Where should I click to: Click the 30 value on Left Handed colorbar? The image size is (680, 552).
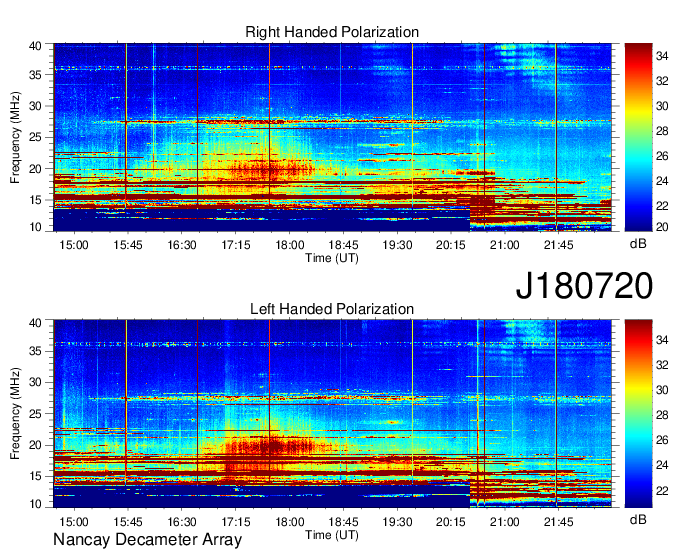click(x=662, y=390)
